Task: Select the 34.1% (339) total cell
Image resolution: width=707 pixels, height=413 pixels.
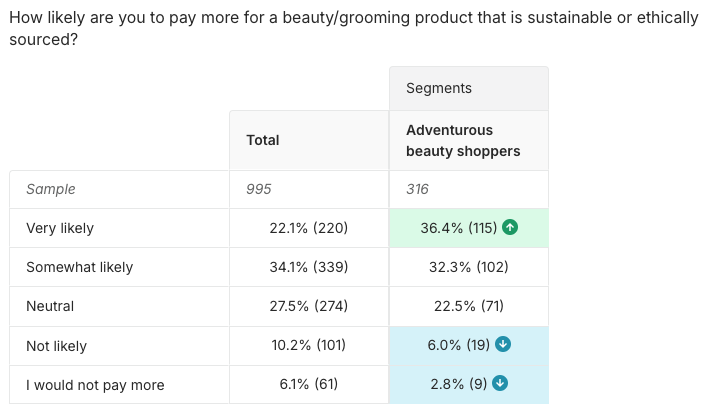Action: pyautogui.click(x=309, y=267)
